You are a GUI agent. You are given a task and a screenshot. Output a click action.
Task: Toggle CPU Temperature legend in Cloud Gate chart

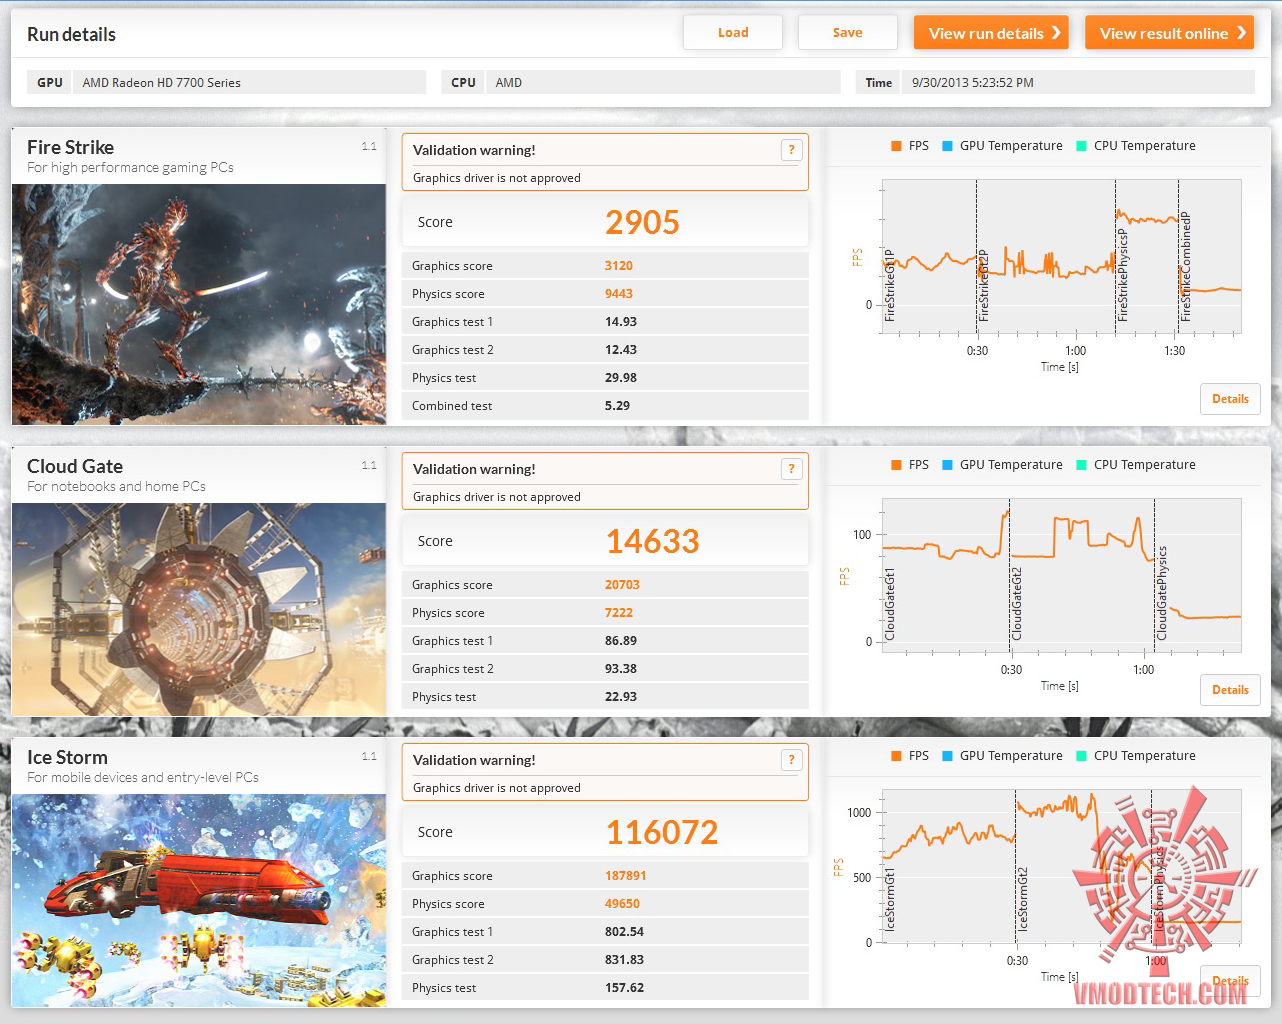coord(1136,465)
